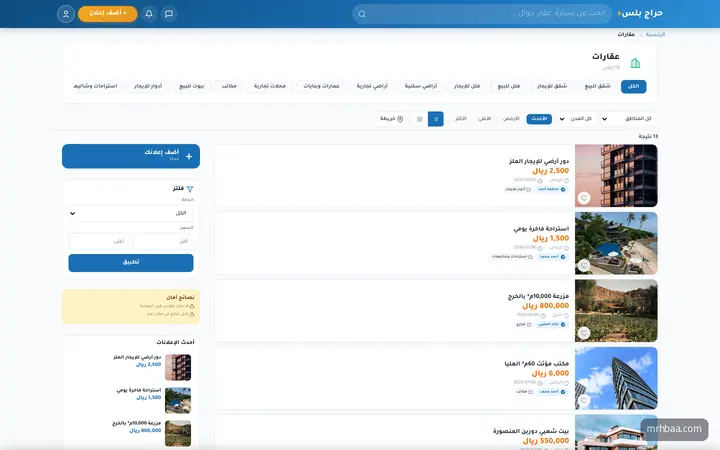Switch to list view icon
Screen dimensions: 720x450
[436, 119]
